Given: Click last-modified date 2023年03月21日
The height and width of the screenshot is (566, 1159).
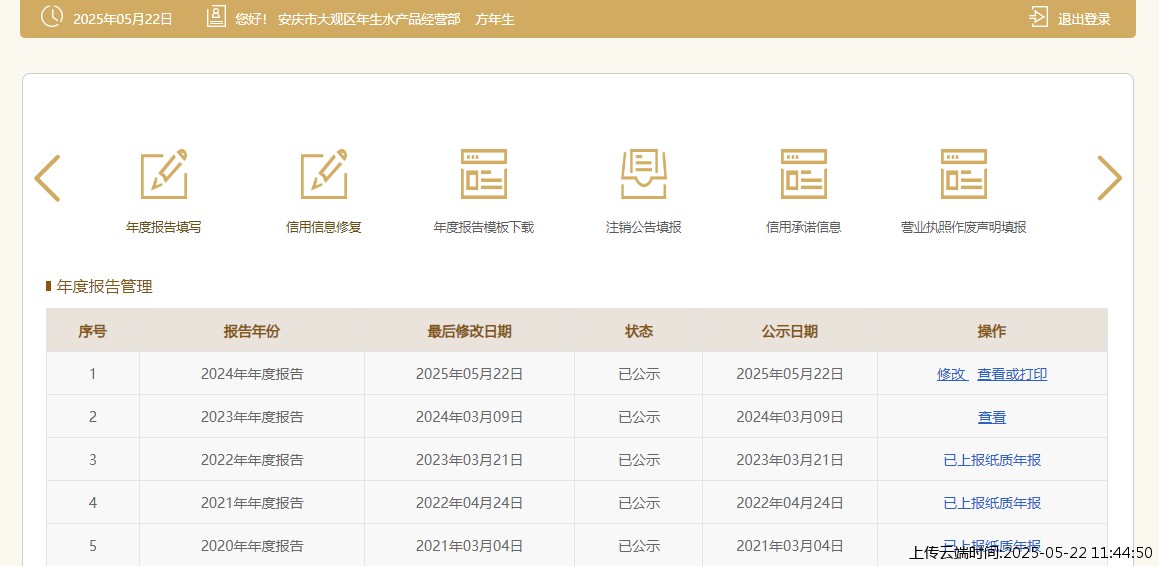Looking at the screenshot, I should [469, 460].
